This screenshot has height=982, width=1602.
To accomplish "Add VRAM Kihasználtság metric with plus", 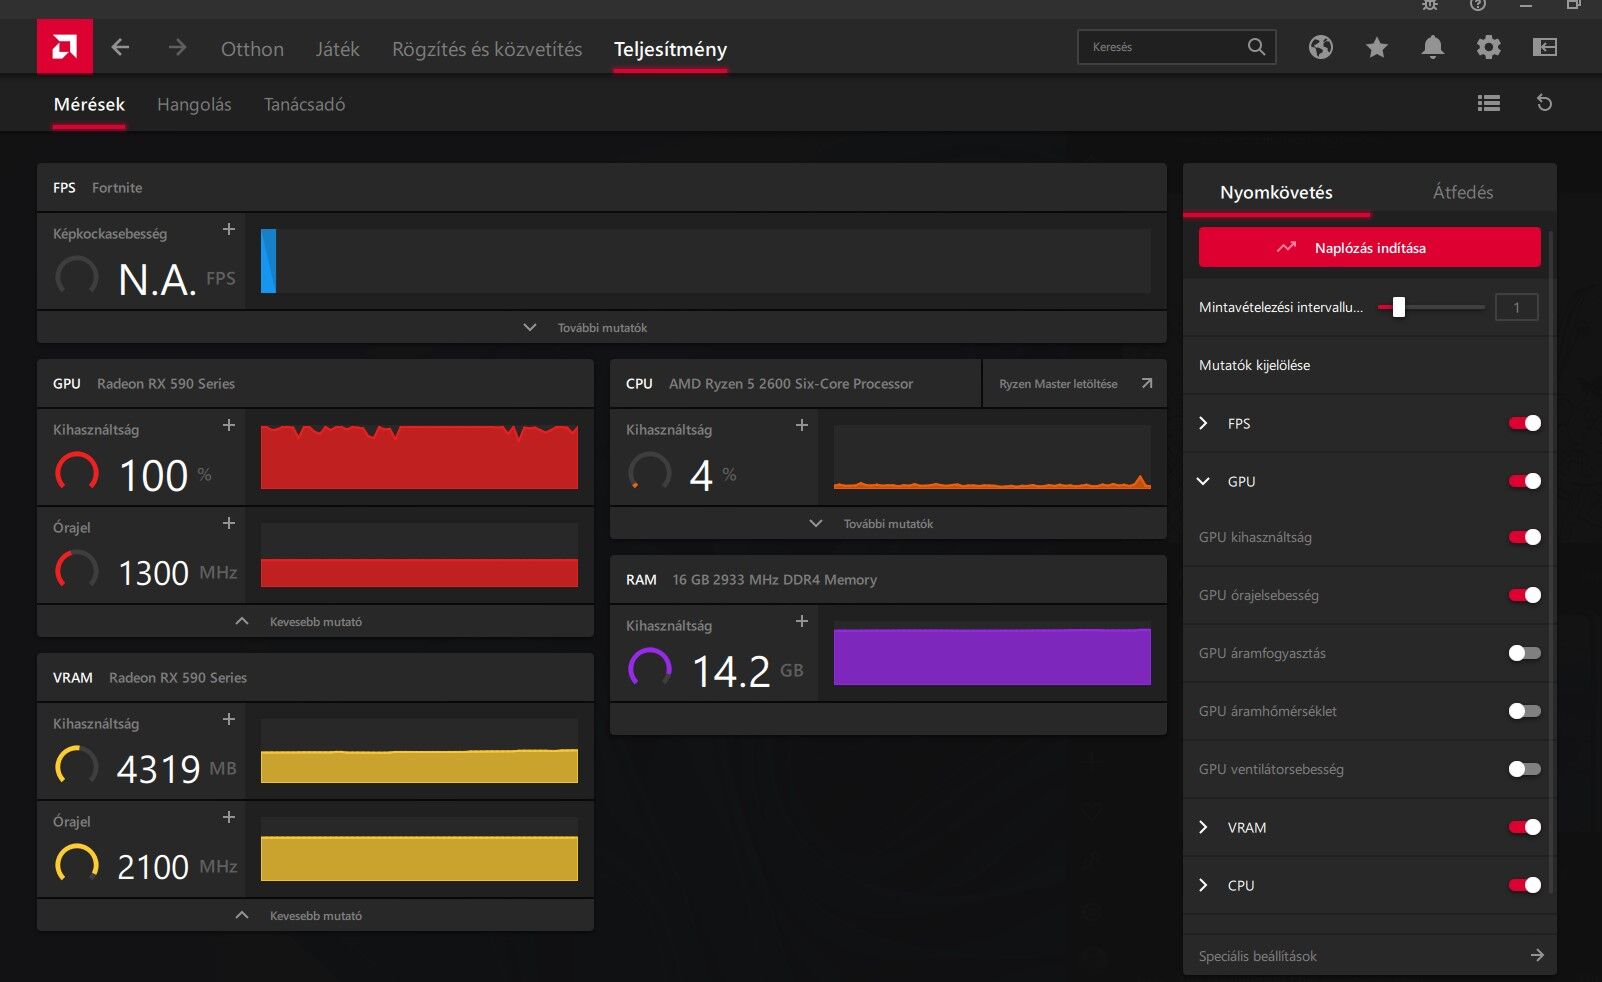I will pyautogui.click(x=229, y=719).
